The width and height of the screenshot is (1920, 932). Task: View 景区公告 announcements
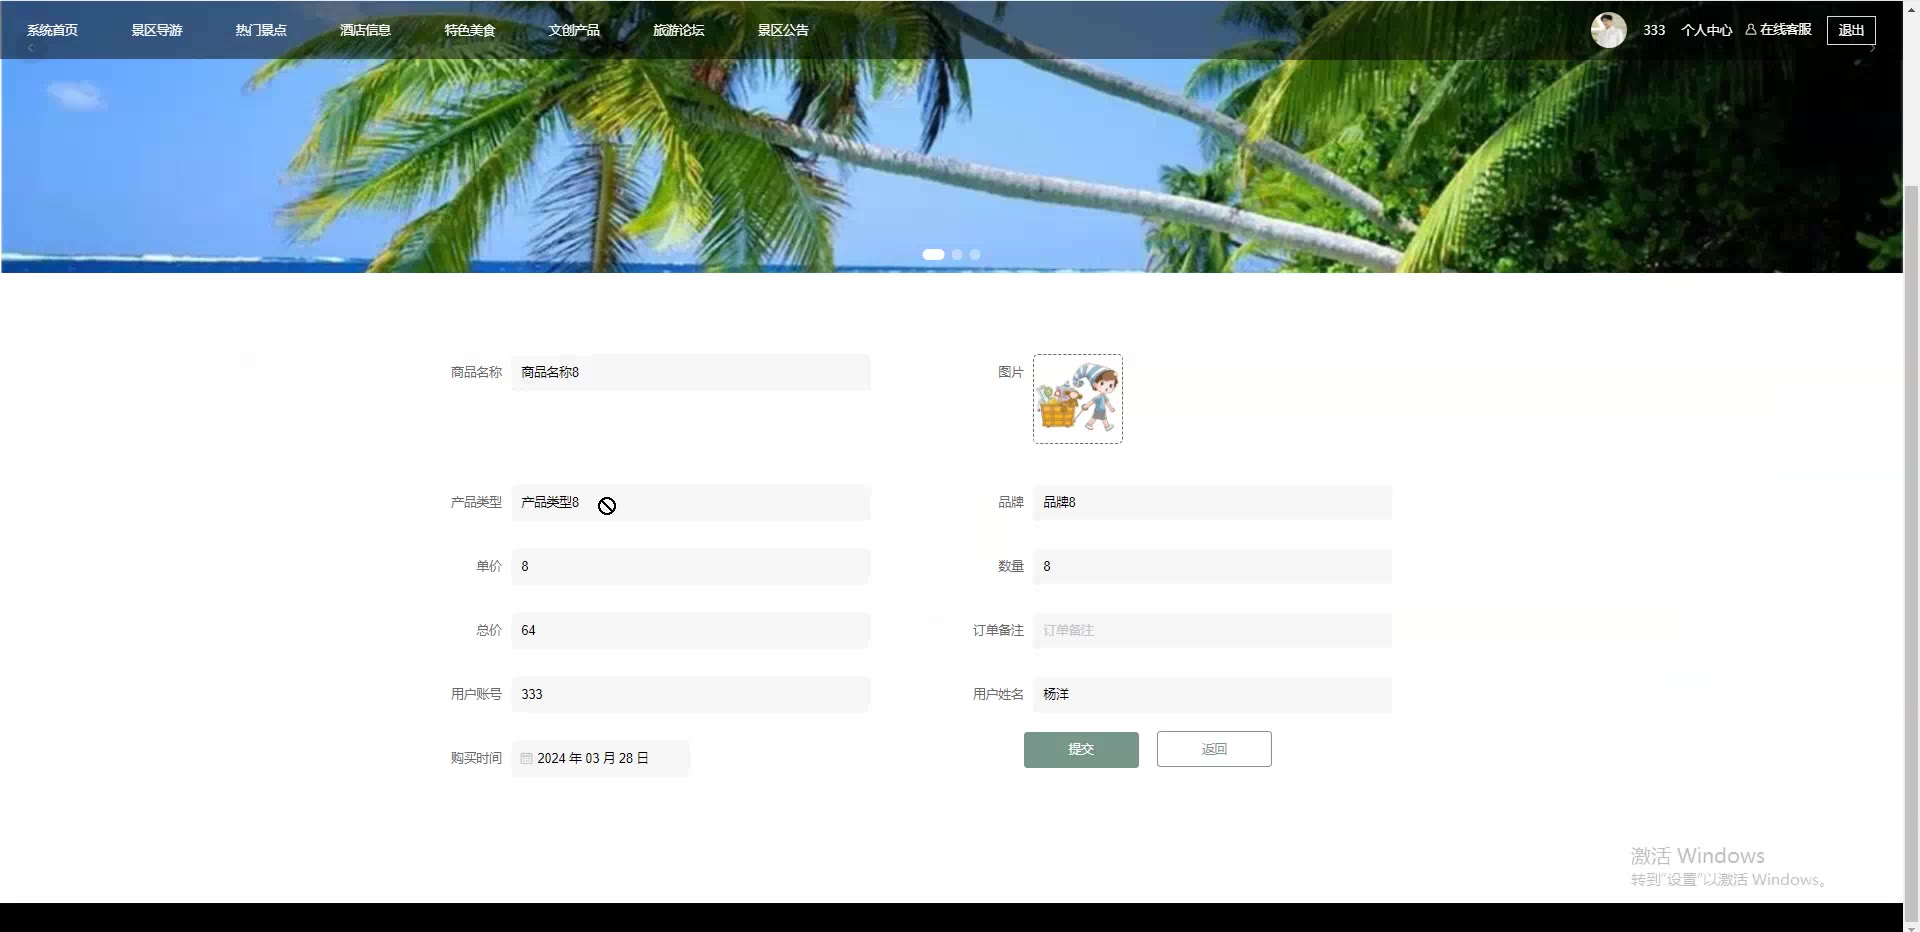pos(783,30)
